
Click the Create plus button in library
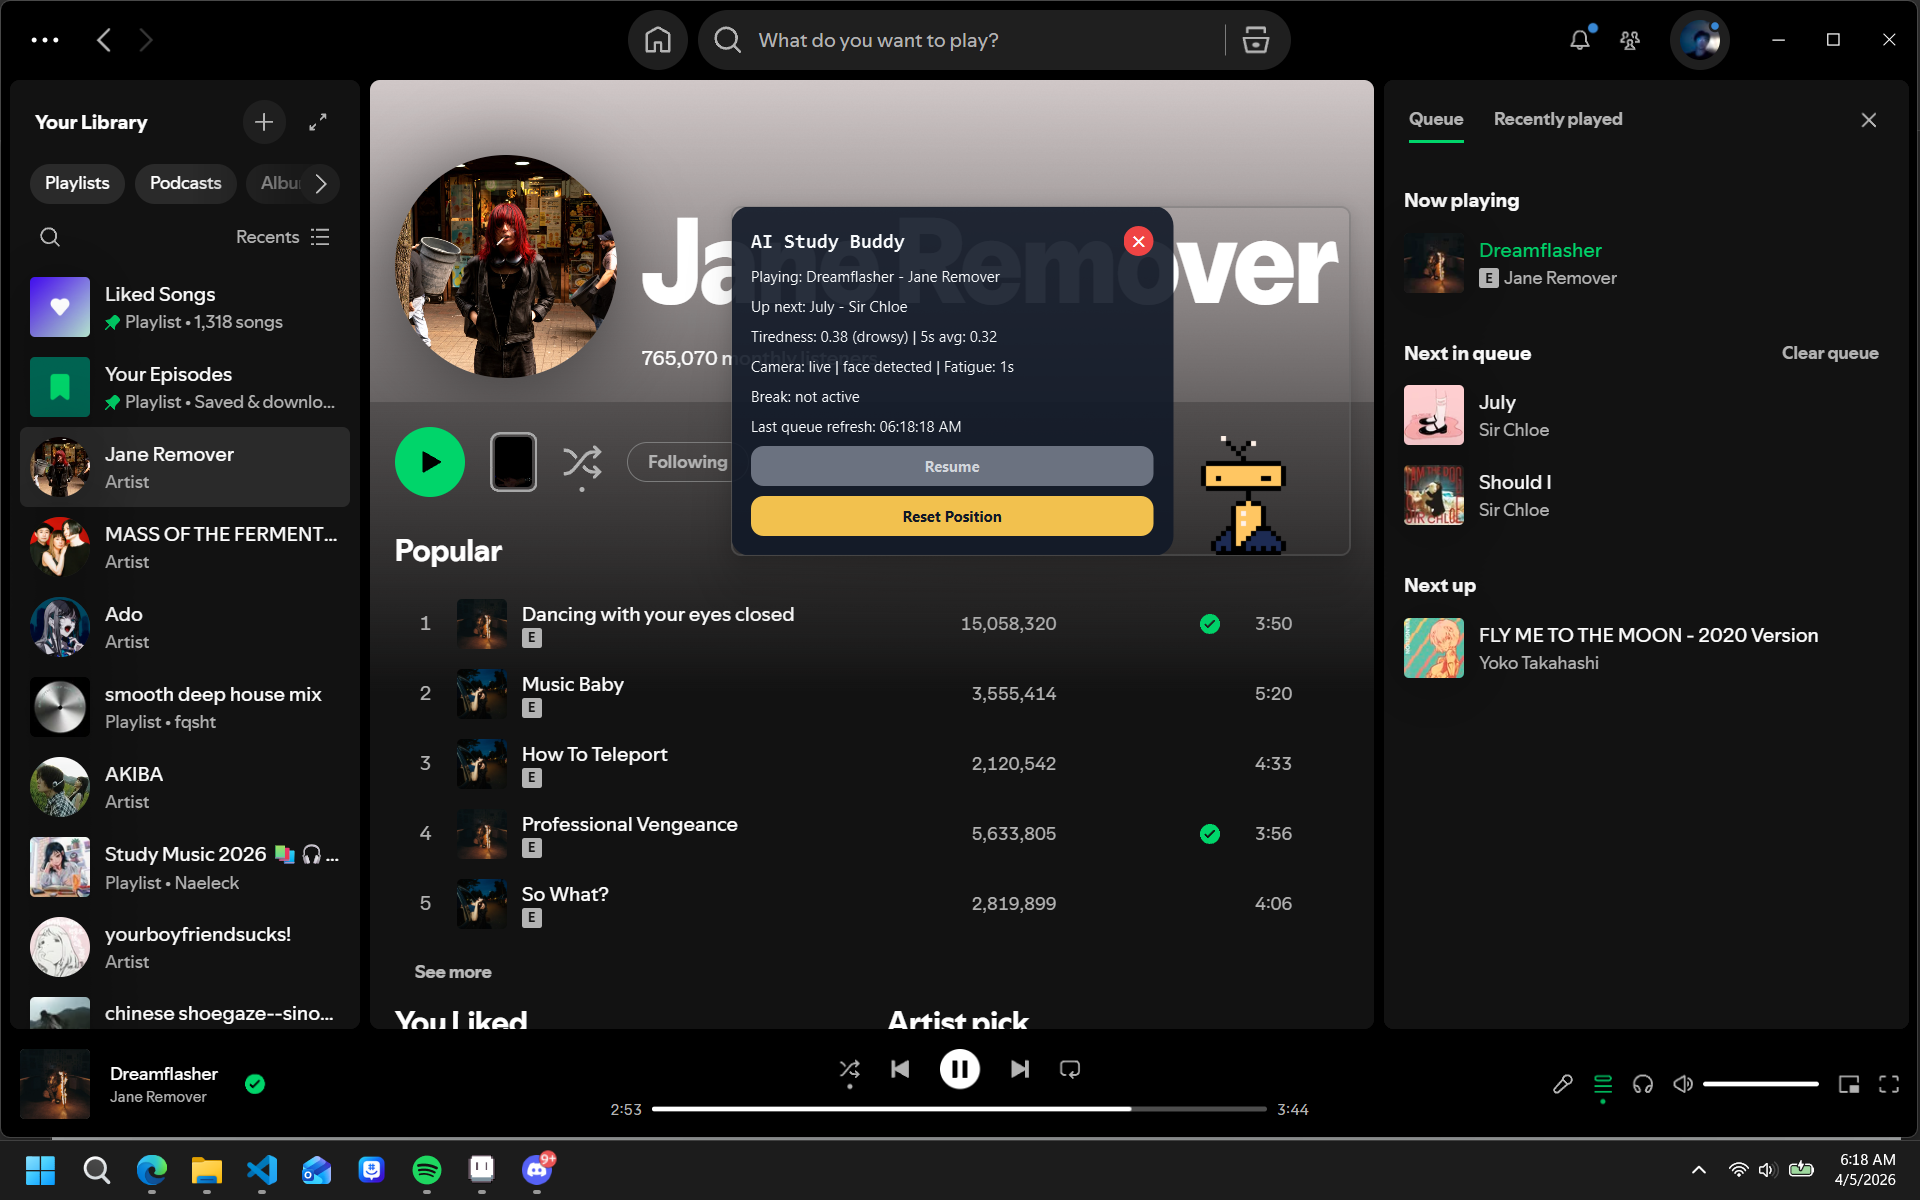tap(264, 122)
